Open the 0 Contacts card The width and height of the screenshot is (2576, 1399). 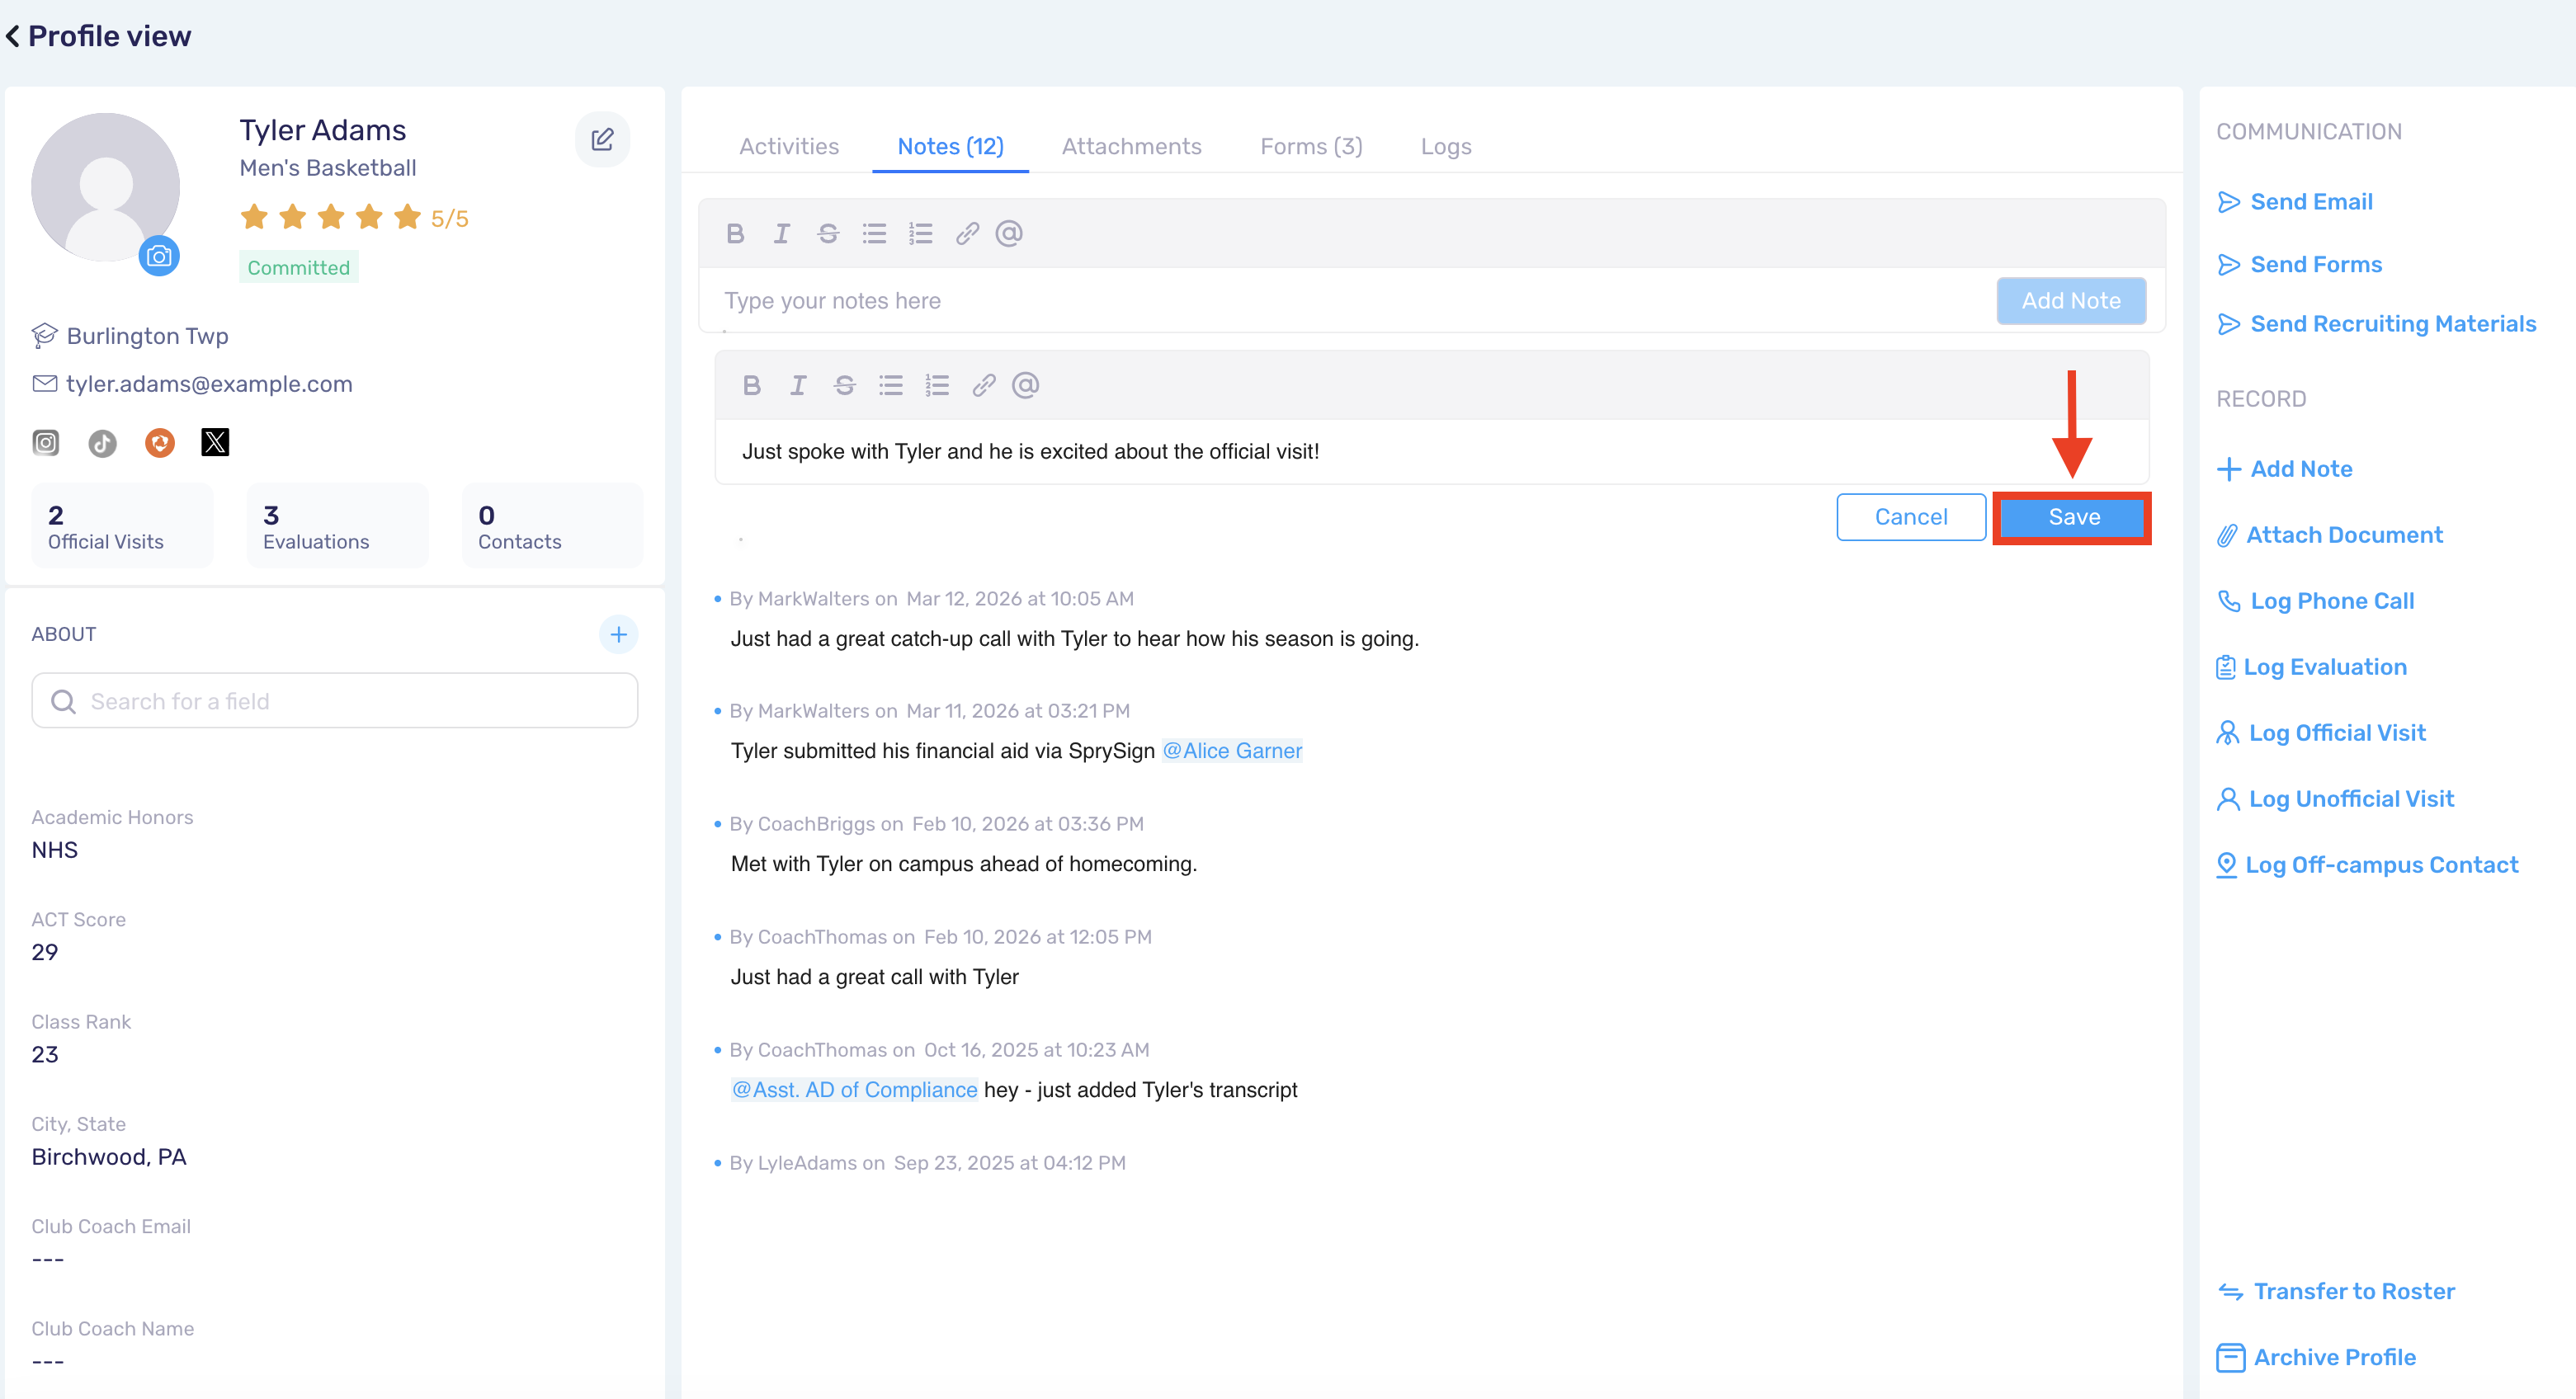coord(552,526)
